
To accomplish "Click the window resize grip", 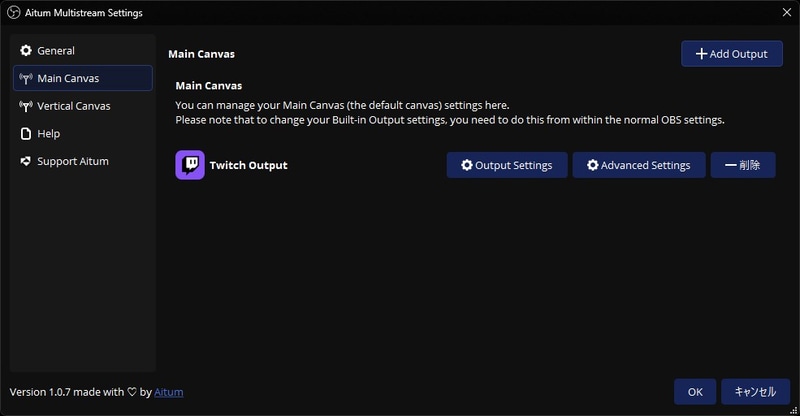I will (793, 410).
